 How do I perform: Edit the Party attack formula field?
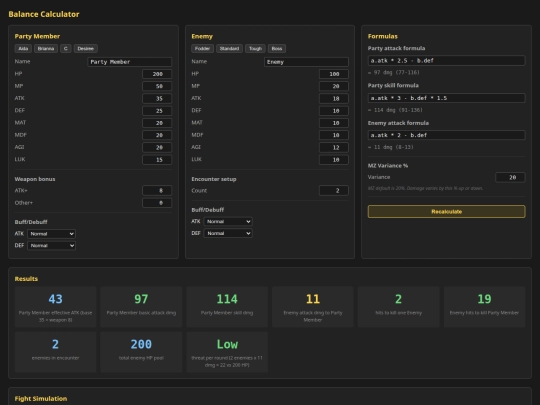coord(446,61)
